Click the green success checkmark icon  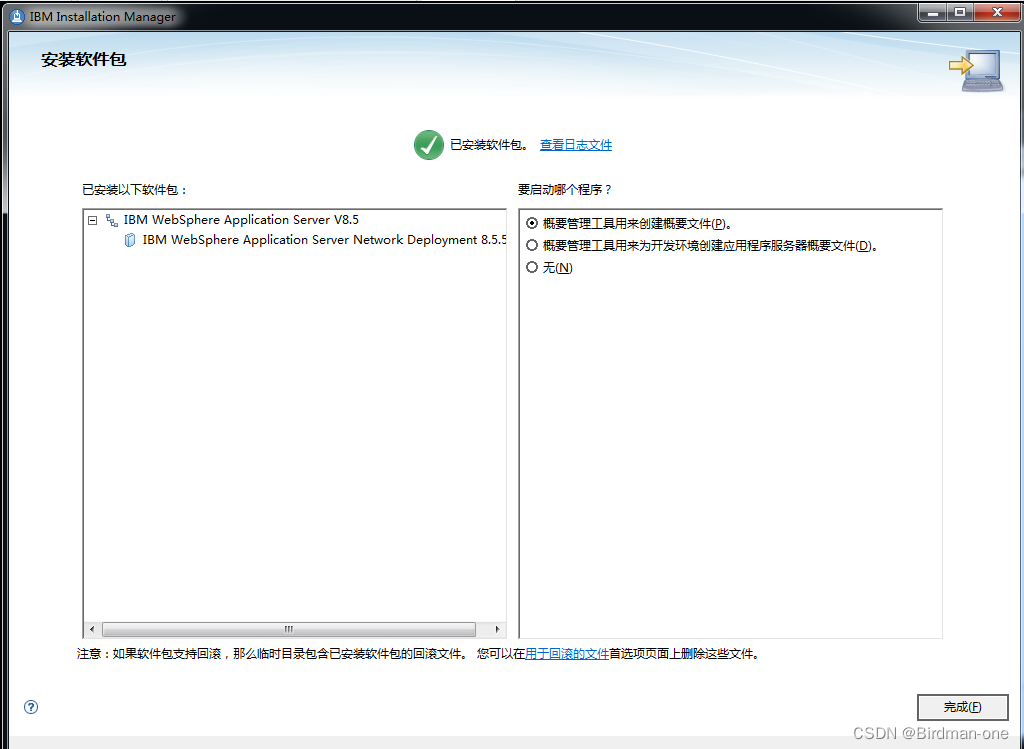click(428, 144)
